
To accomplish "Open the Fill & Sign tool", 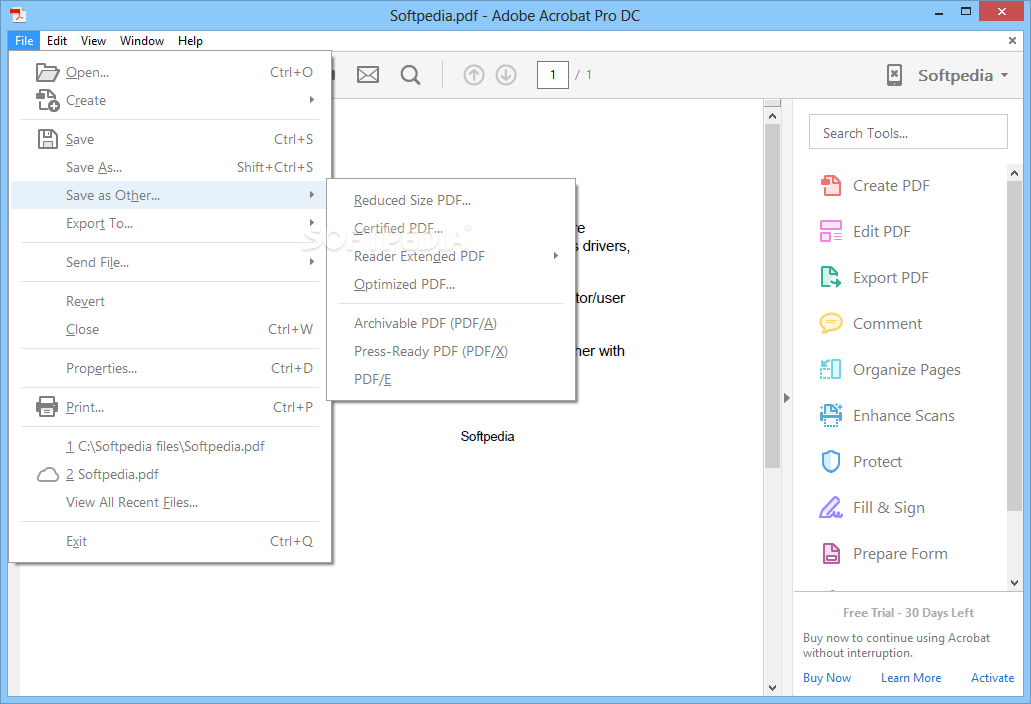I will click(x=872, y=508).
